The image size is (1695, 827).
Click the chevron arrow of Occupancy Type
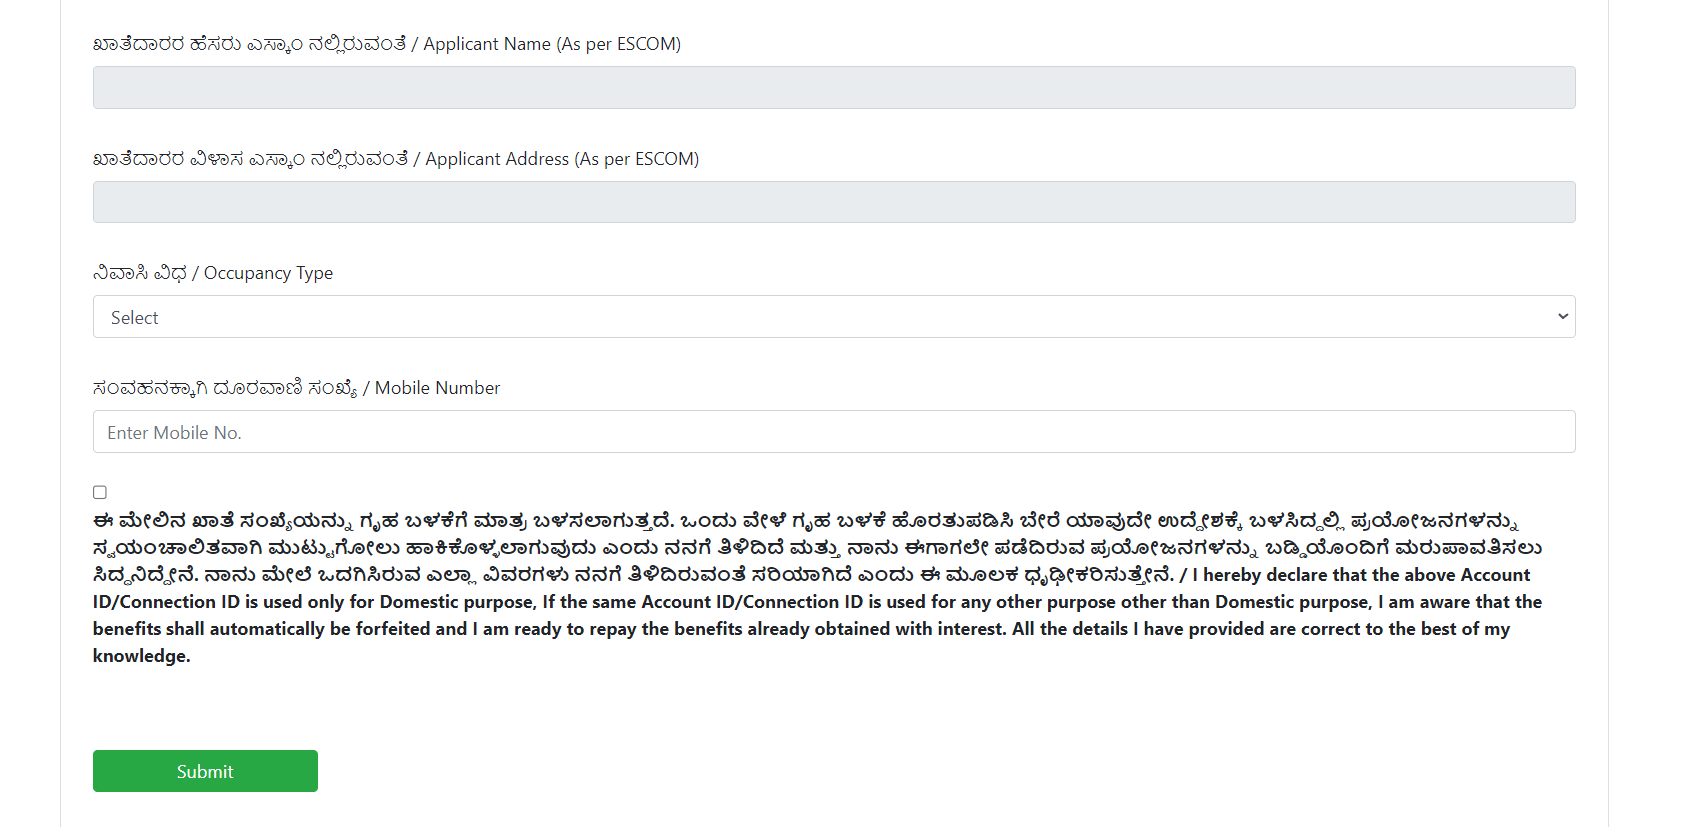pos(1562,317)
